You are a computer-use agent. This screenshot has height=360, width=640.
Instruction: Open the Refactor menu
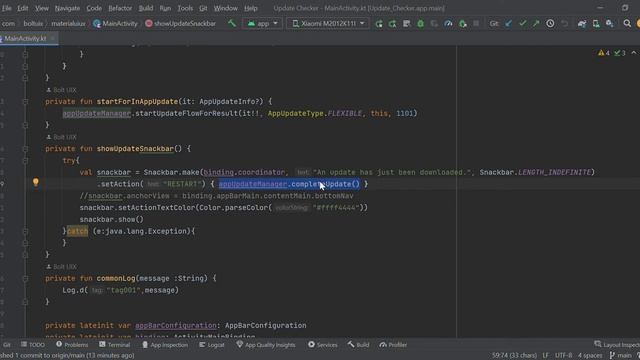(x=120, y=8)
